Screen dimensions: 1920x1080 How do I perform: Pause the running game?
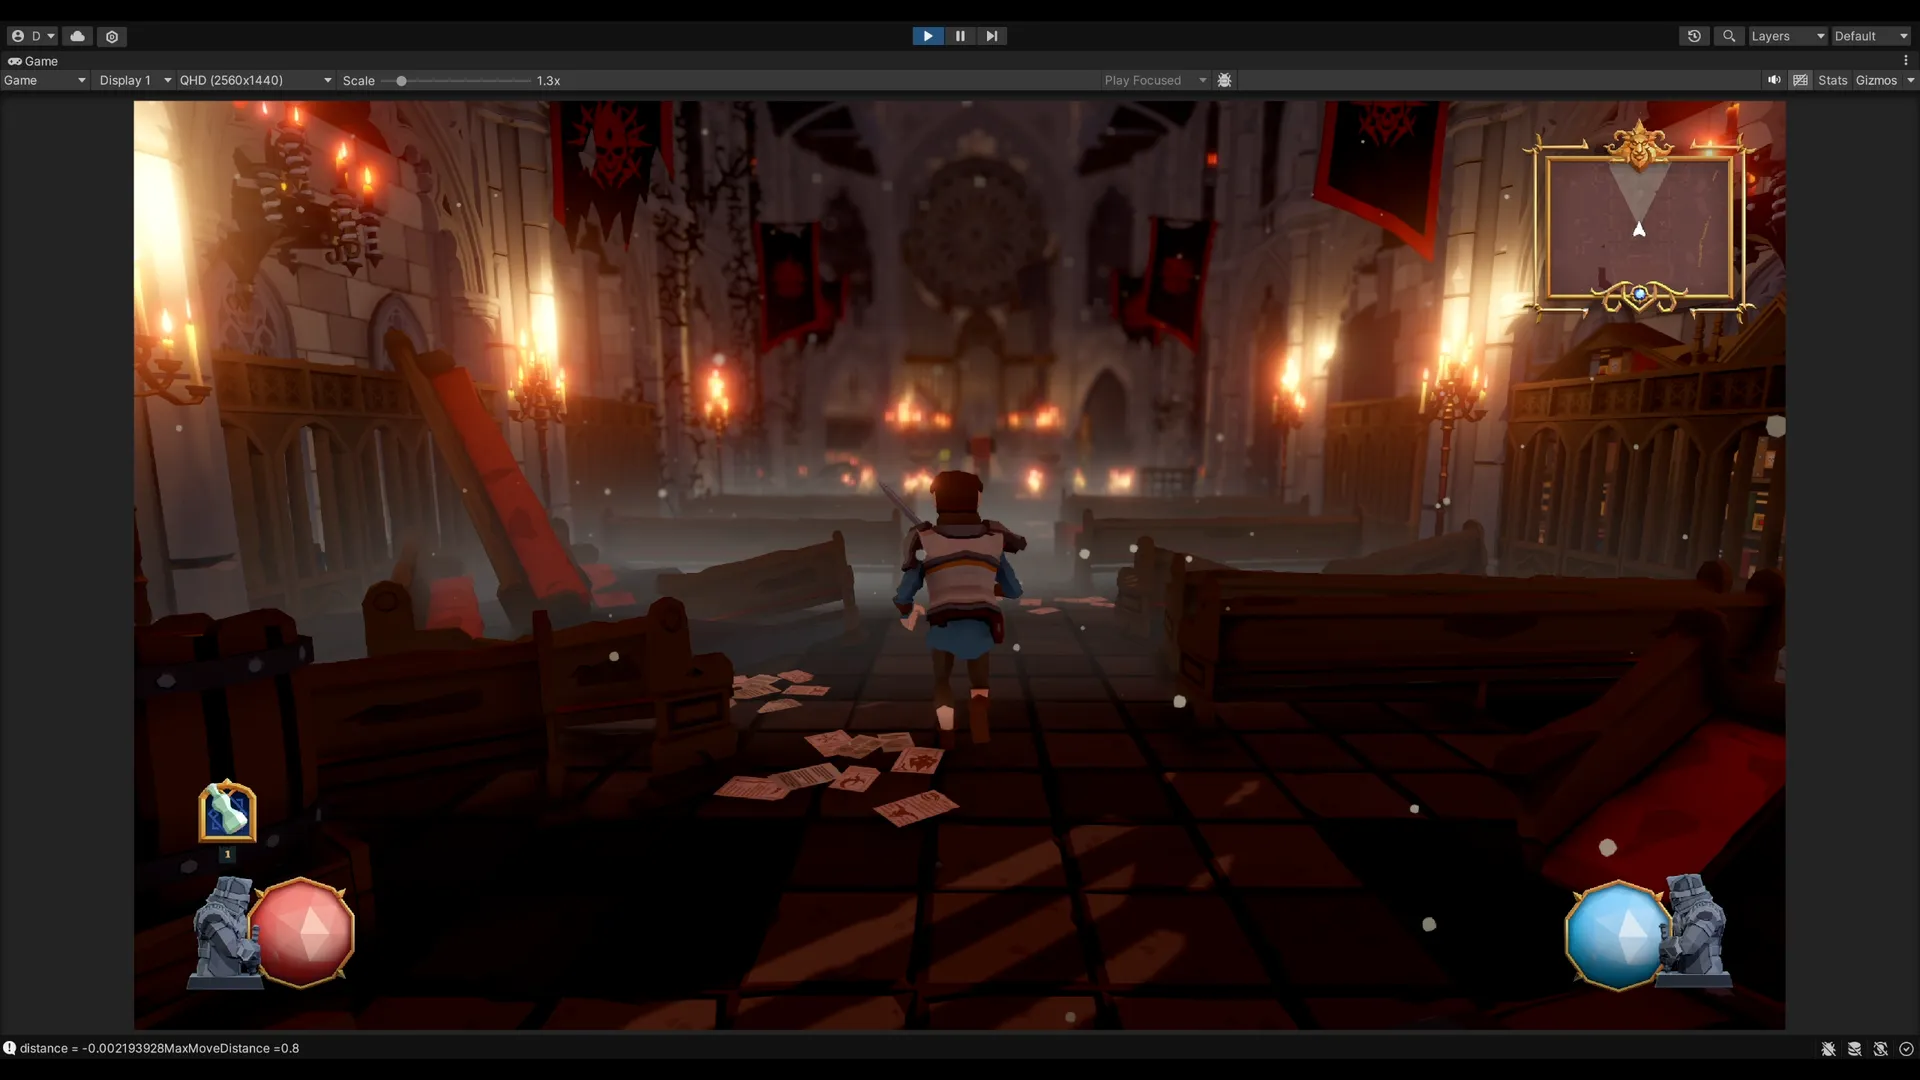coord(960,36)
